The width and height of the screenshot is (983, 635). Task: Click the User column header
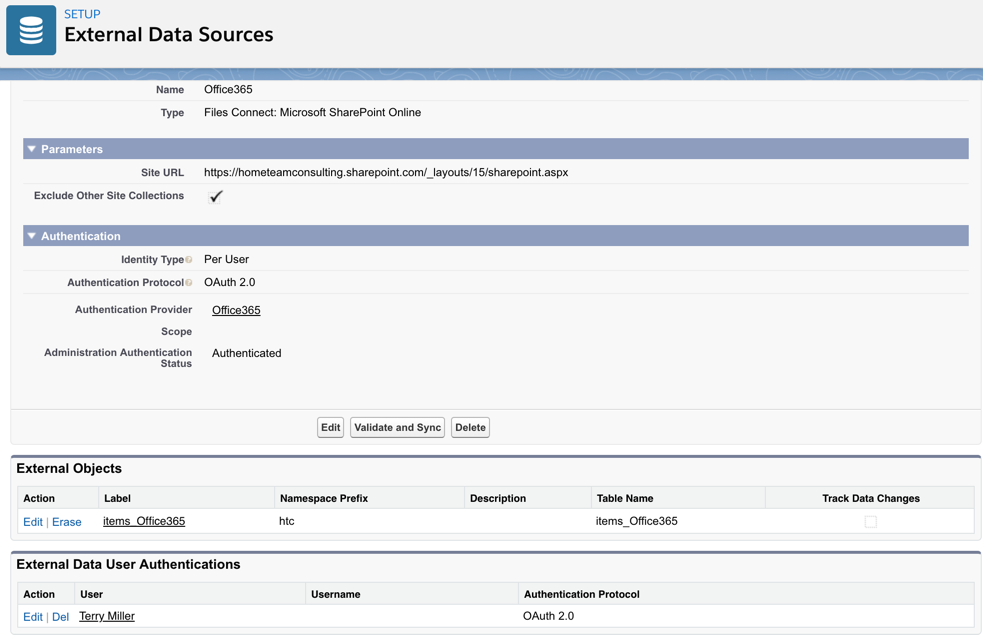(x=92, y=594)
